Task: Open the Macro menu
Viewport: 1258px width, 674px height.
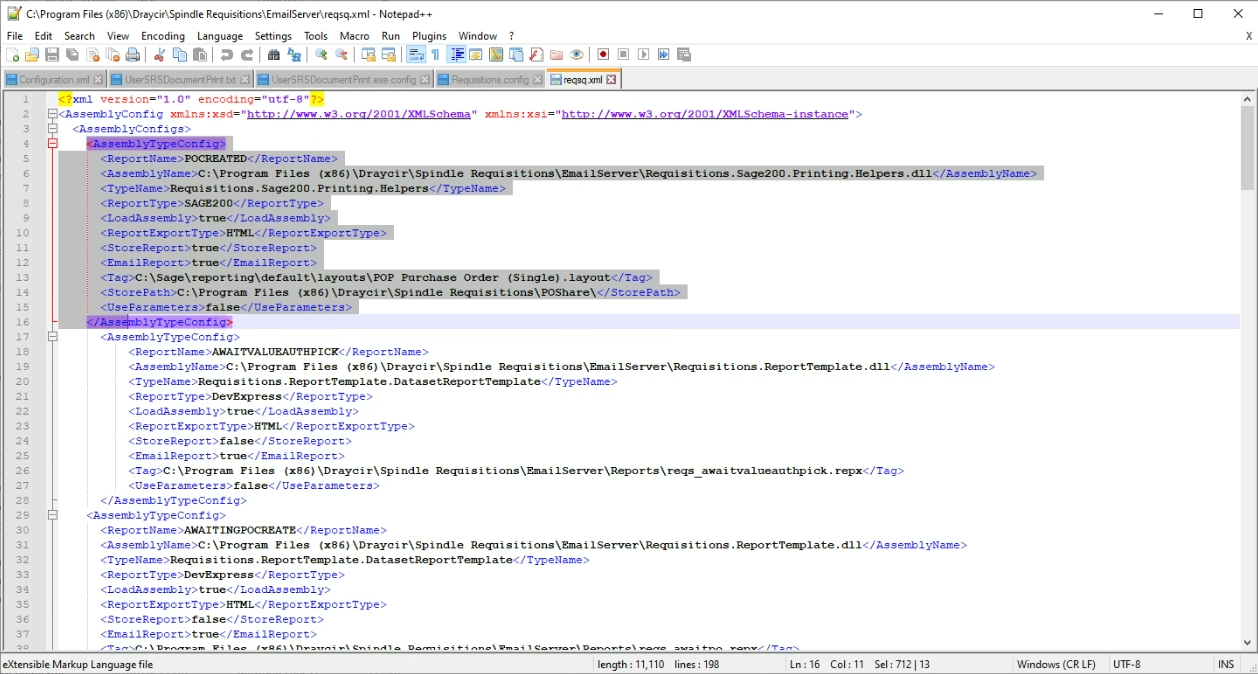Action: (x=354, y=36)
